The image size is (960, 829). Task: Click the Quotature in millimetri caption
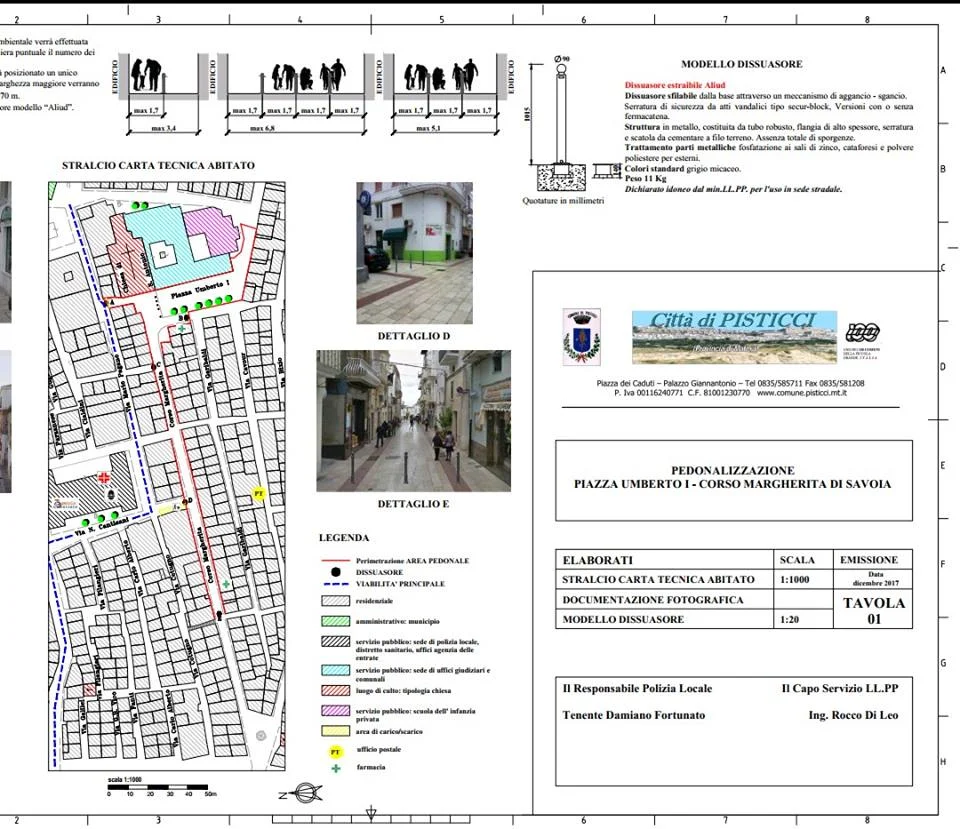[563, 201]
